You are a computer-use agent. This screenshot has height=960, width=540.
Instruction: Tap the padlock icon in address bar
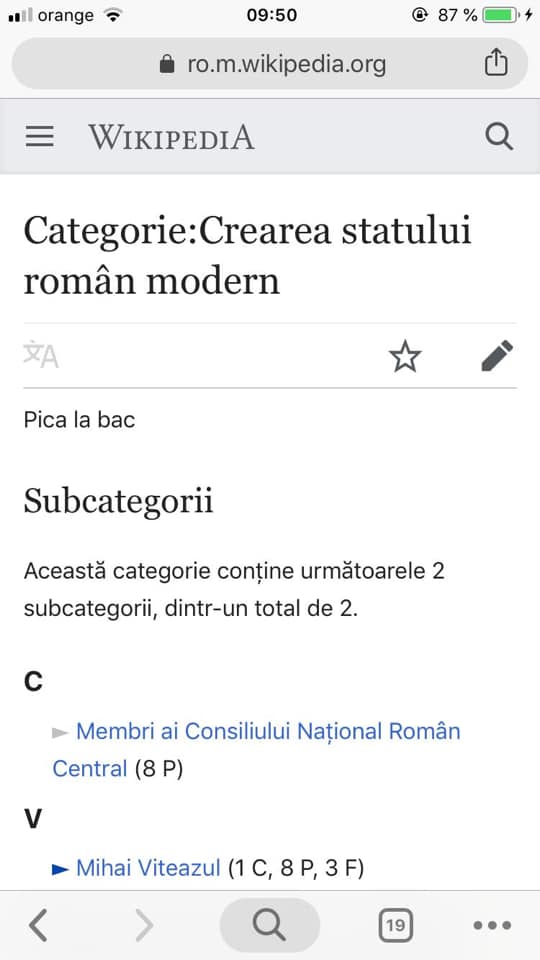(167, 64)
